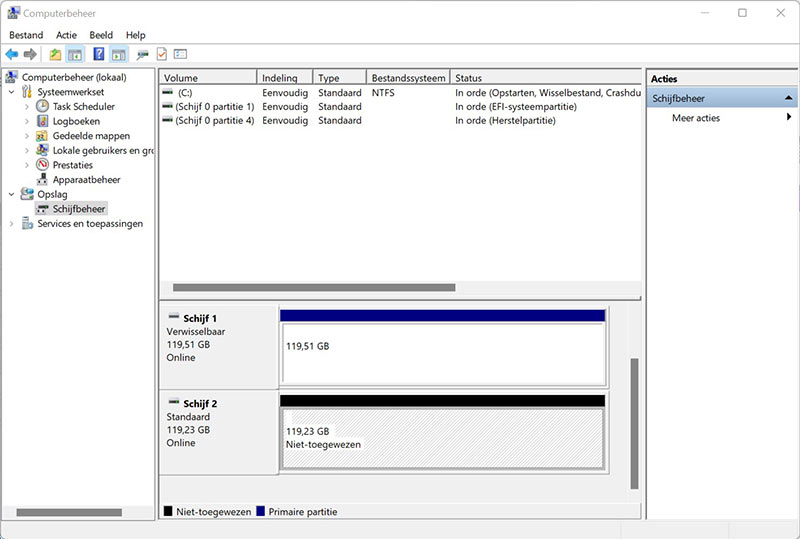The height and width of the screenshot is (539, 800).
Task: Click status In orde (Herstelpartitie)
Action: coord(505,120)
